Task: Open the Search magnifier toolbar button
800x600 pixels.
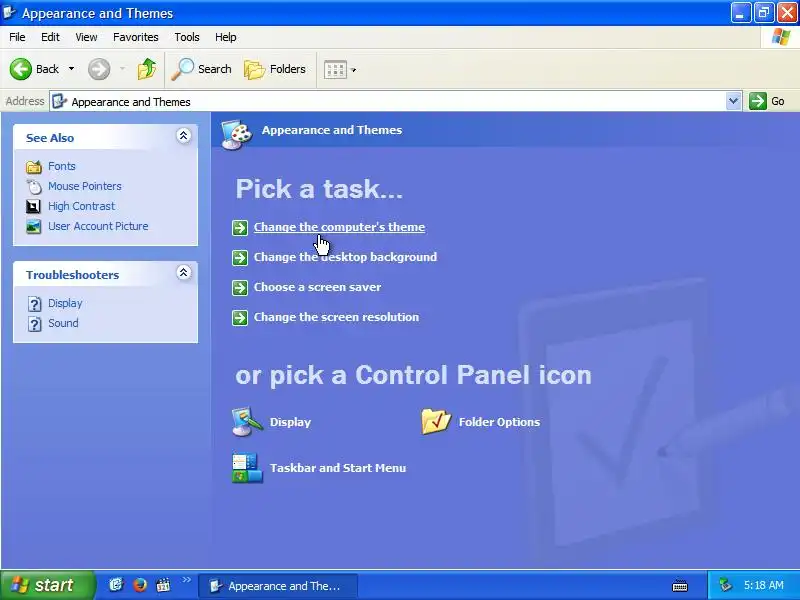Action: (201, 69)
